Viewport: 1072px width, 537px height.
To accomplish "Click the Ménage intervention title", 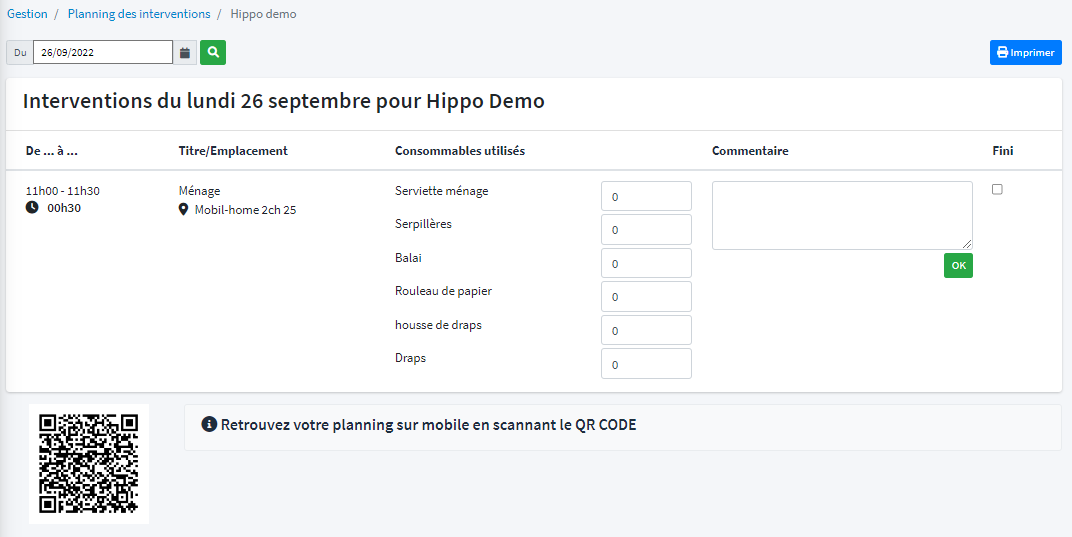I will (x=199, y=191).
